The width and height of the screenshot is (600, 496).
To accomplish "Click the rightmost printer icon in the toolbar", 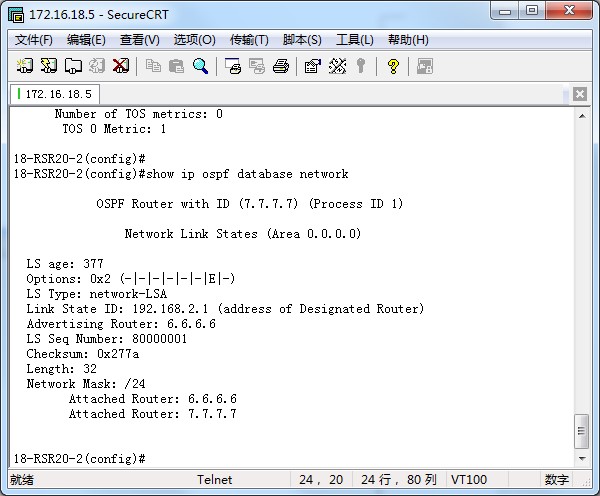I will [x=281, y=67].
